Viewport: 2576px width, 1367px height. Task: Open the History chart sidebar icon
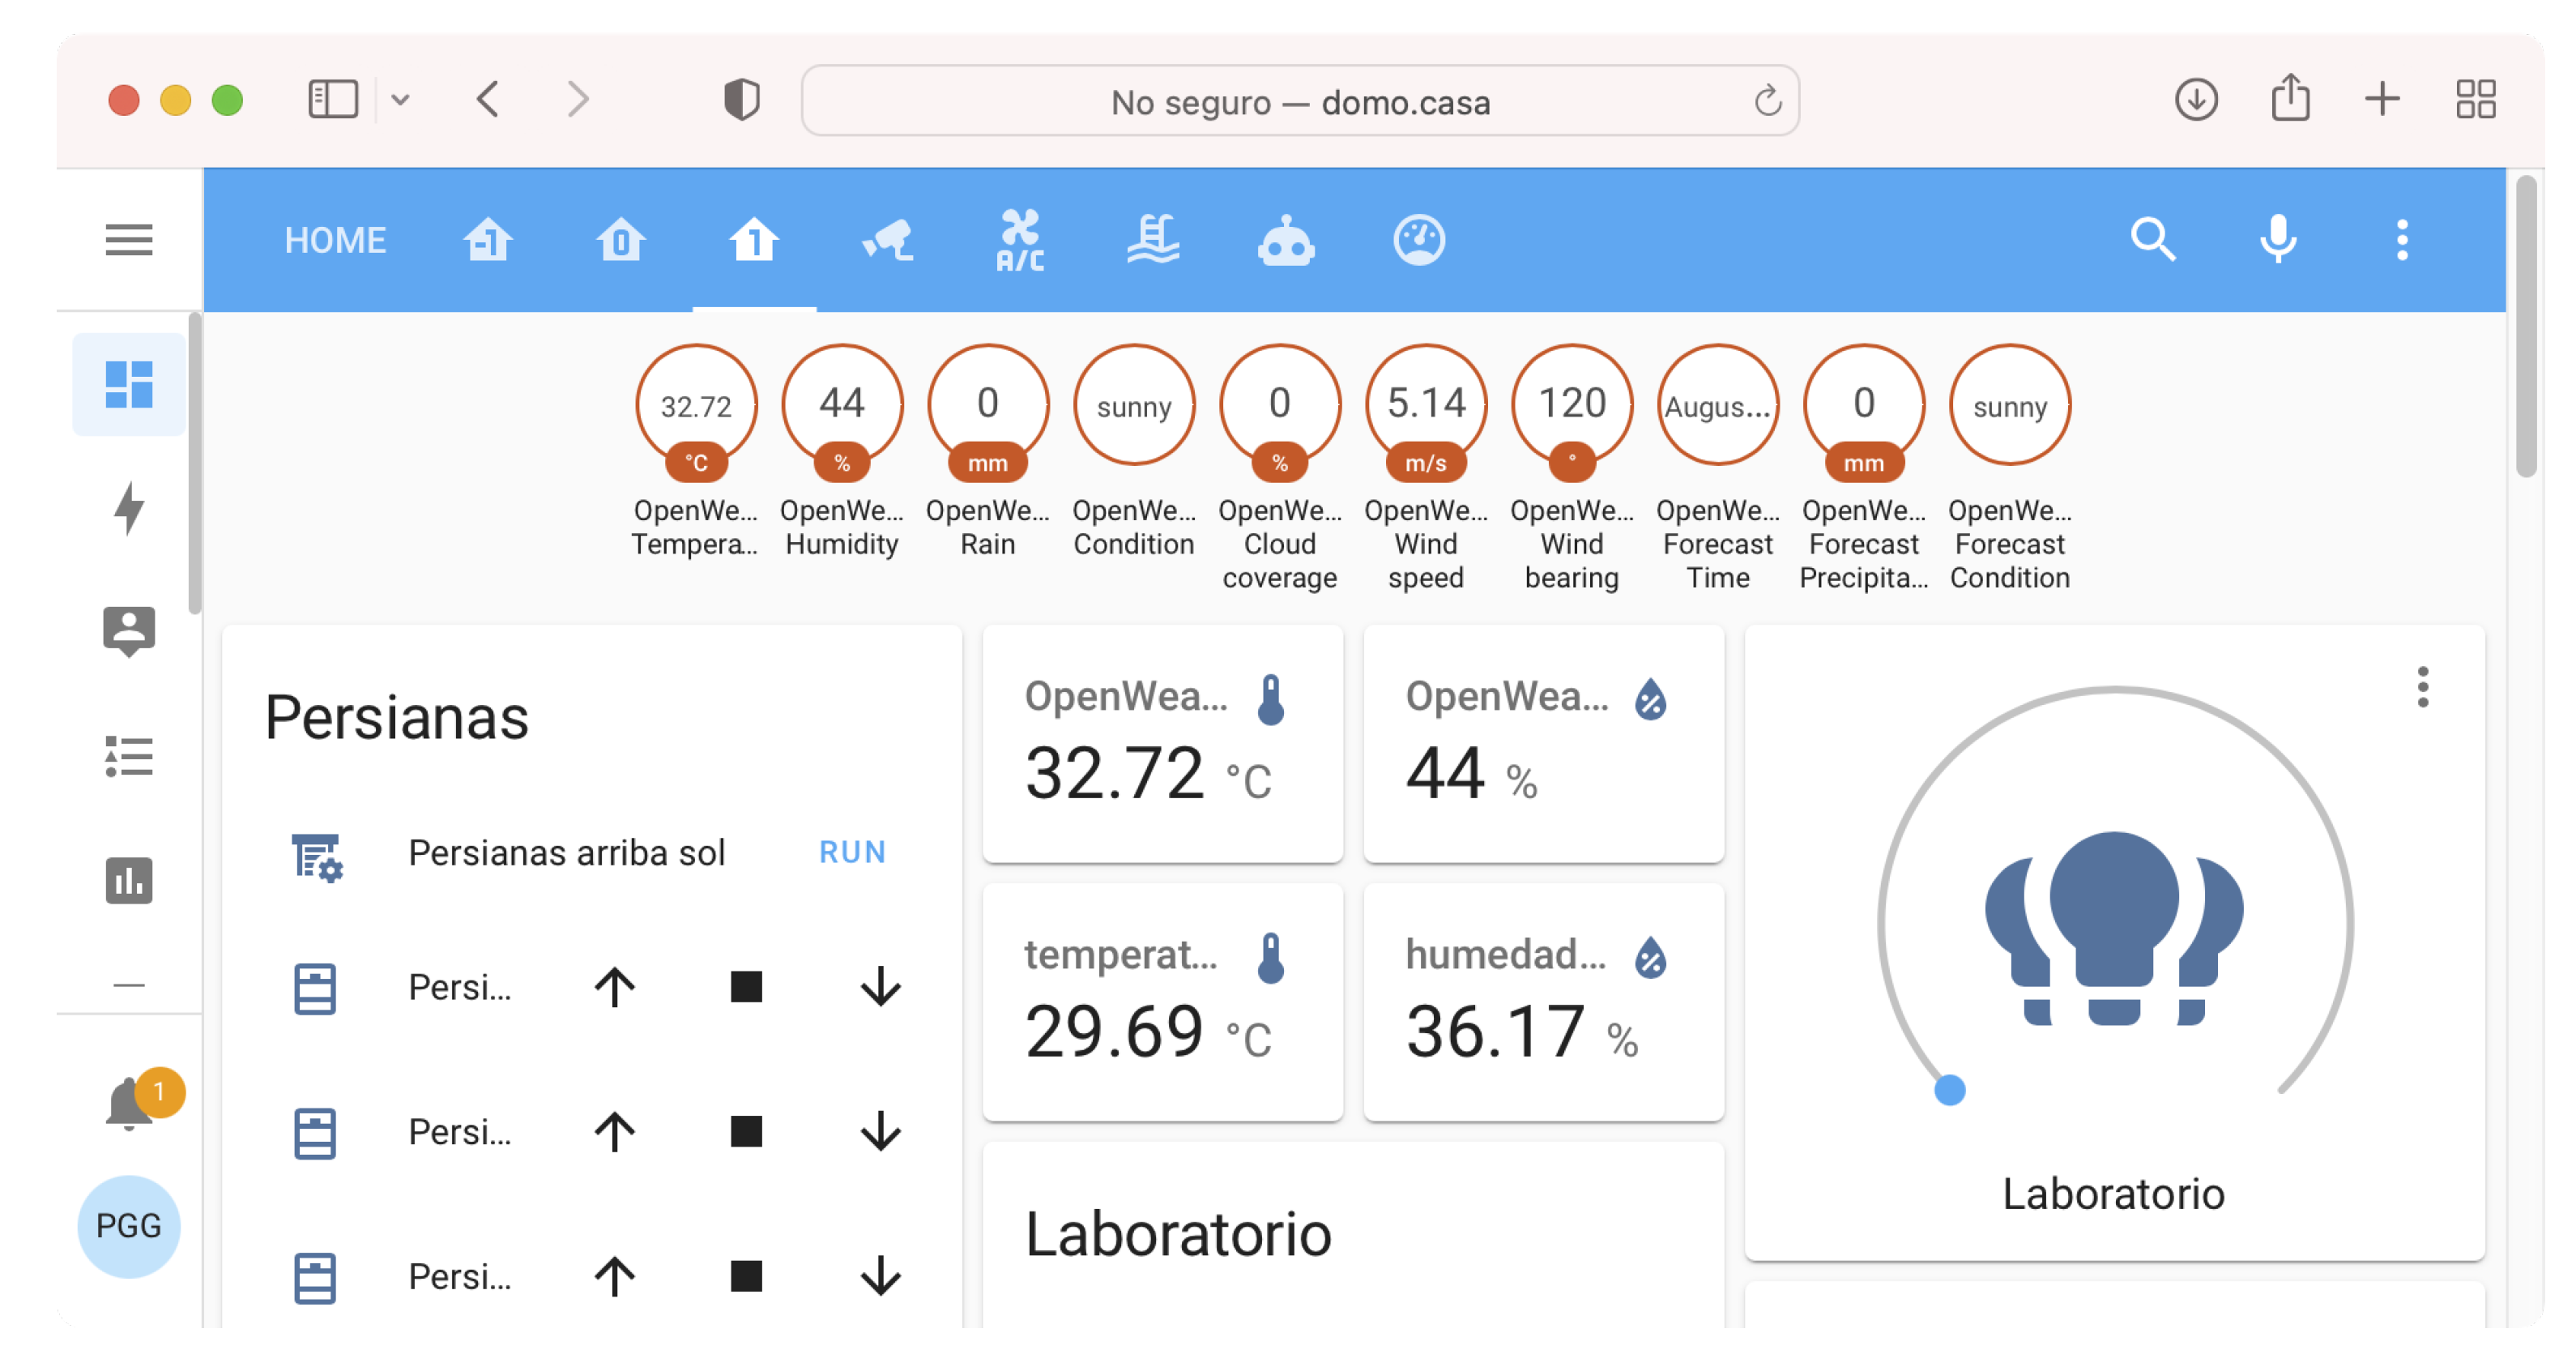tap(128, 880)
